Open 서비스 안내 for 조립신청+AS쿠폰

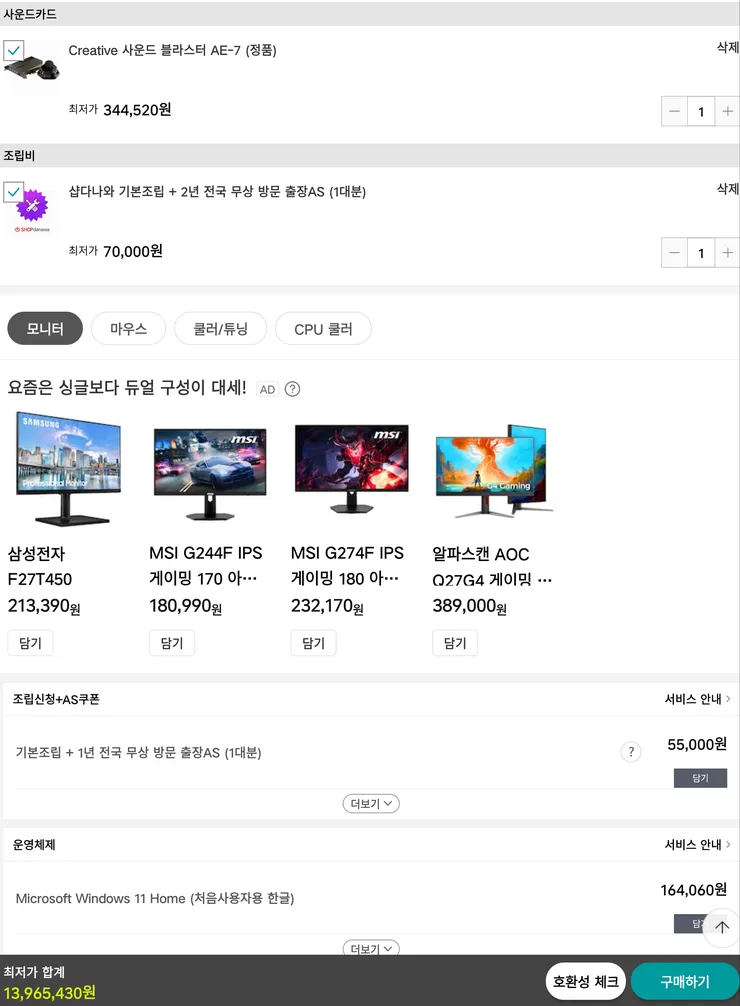(x=697, y=699)
